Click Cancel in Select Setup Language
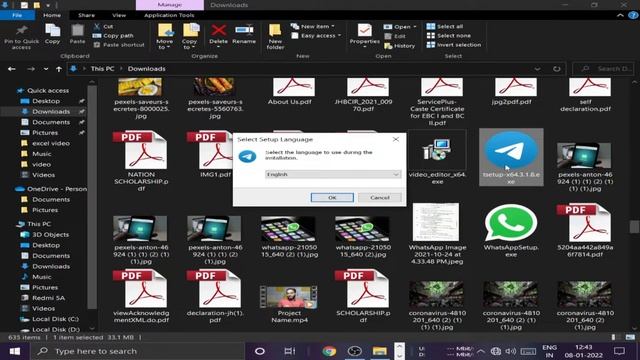Image resolution: width=640 pixels, height=360 pixels. click(x=380, y=198)
